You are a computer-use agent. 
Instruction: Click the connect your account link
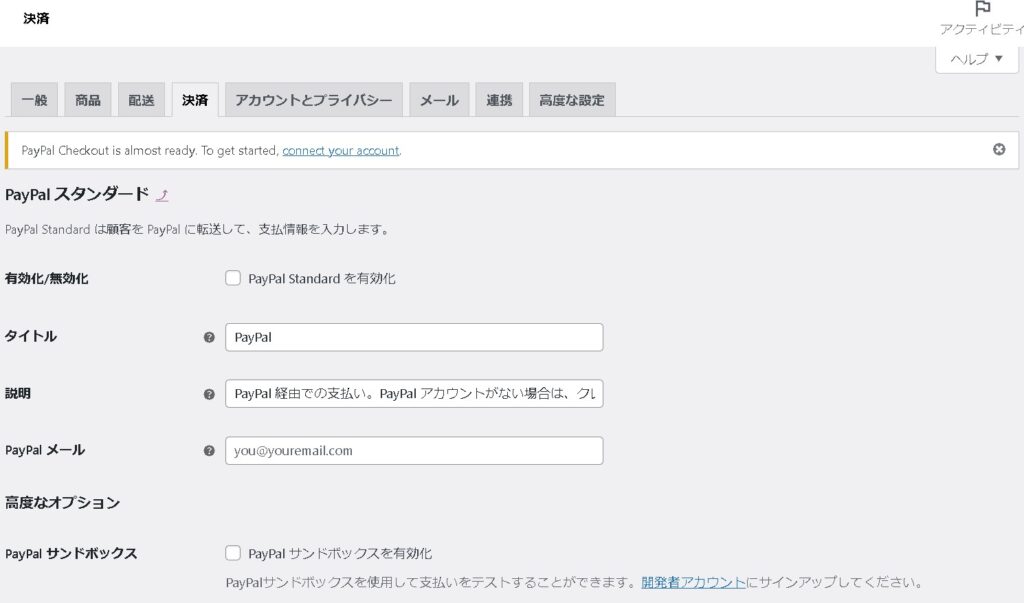pos(340,151)
